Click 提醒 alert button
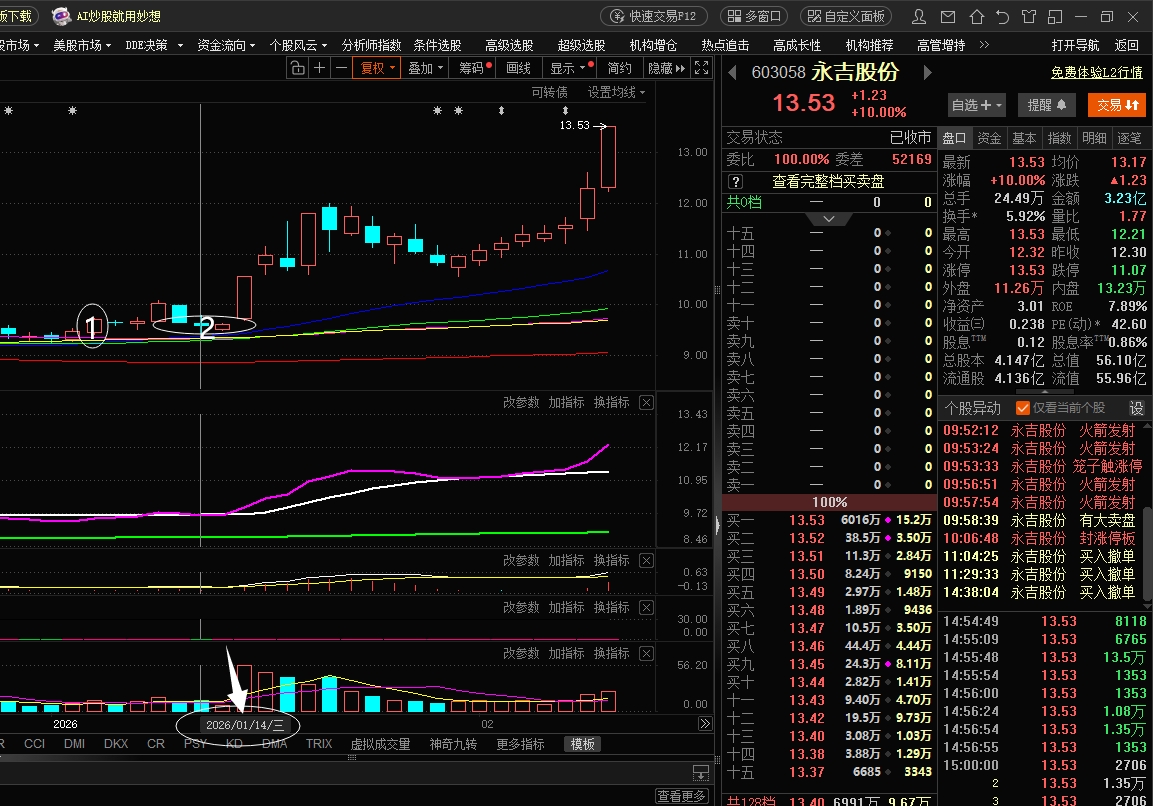 (1047, 105)
